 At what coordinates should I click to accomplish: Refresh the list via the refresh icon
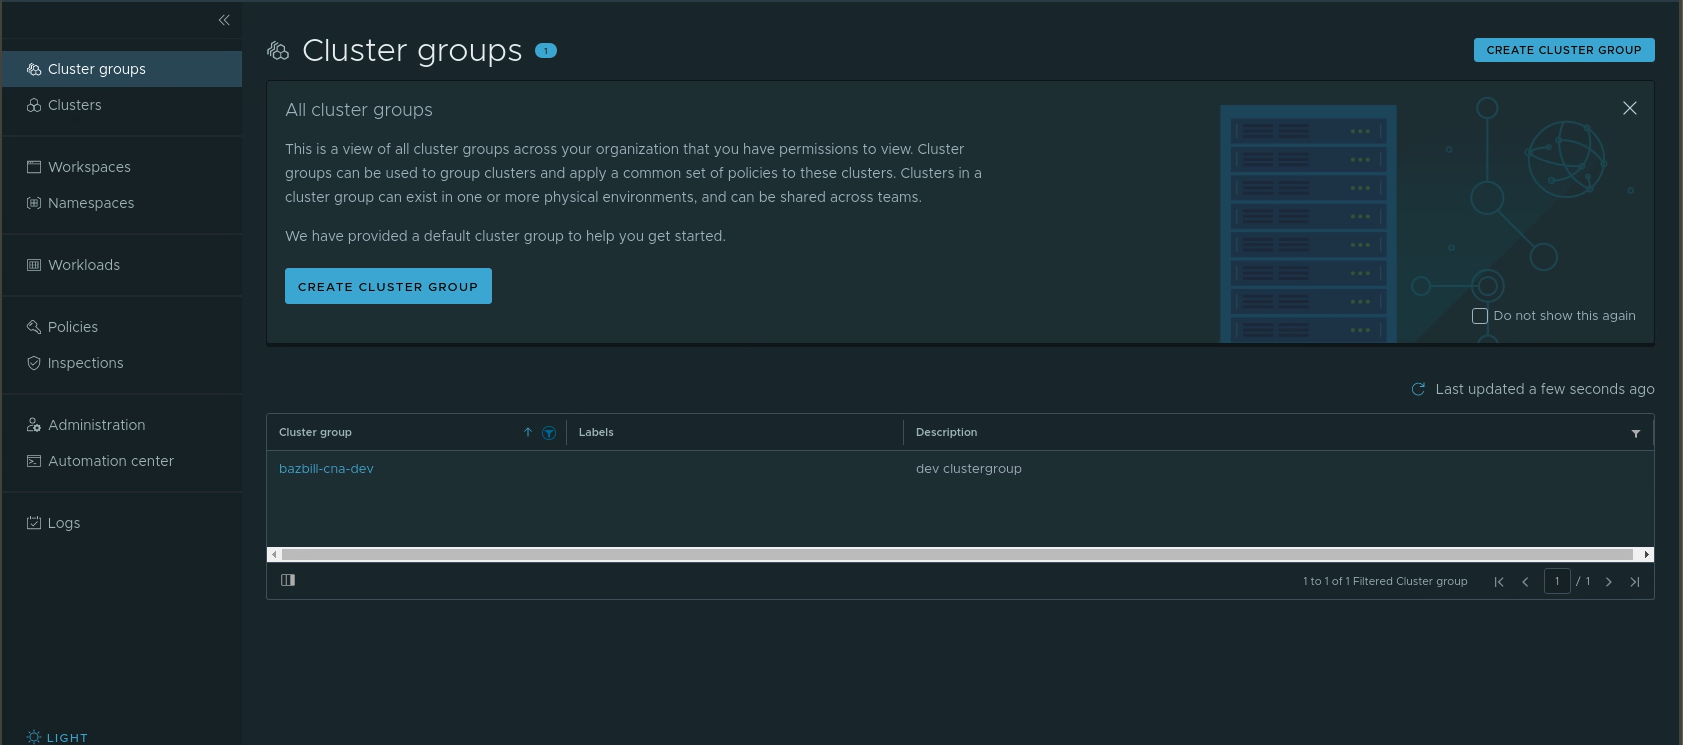(x=1418, y=389)
